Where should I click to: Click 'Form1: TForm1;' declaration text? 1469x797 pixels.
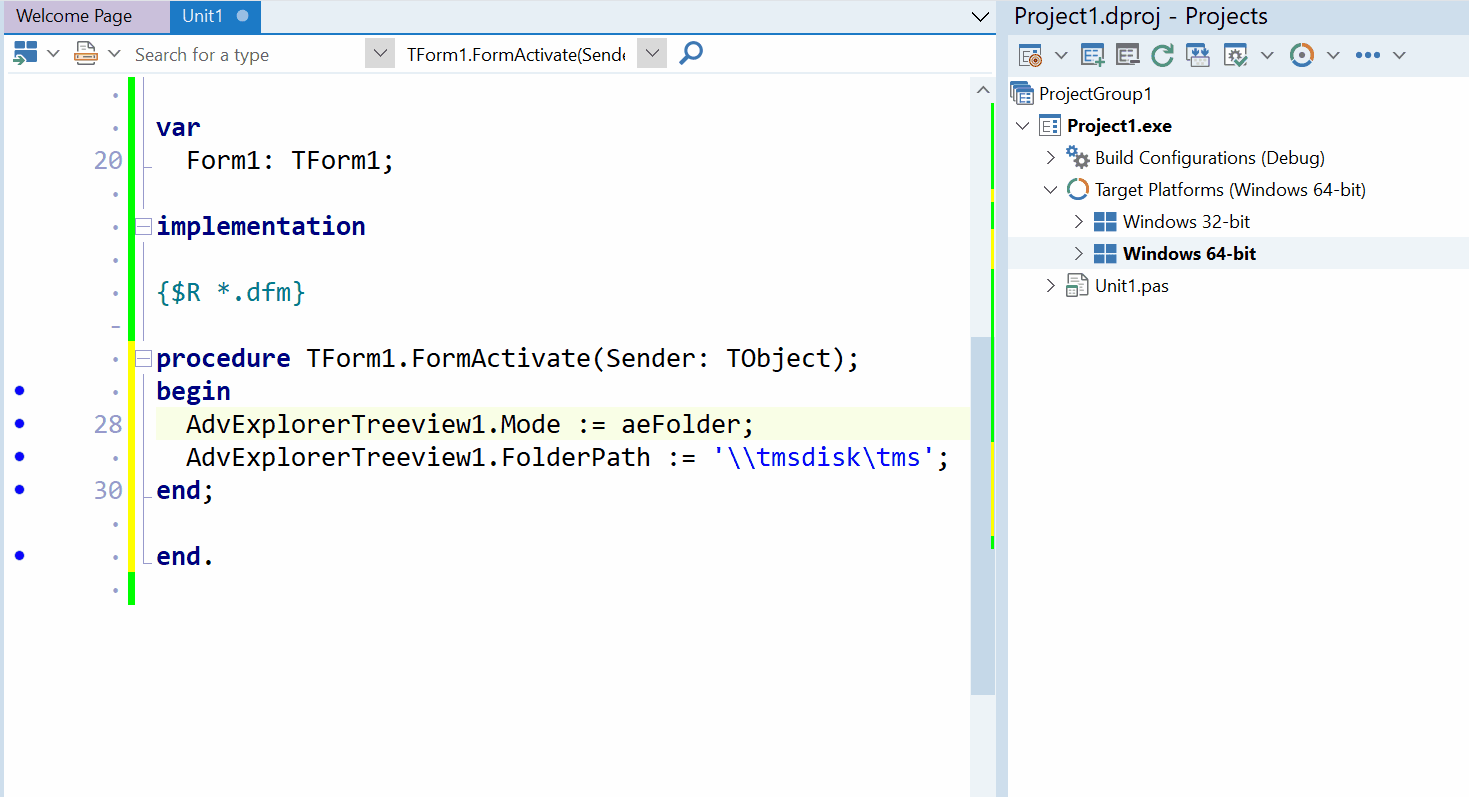click(290, 160)
